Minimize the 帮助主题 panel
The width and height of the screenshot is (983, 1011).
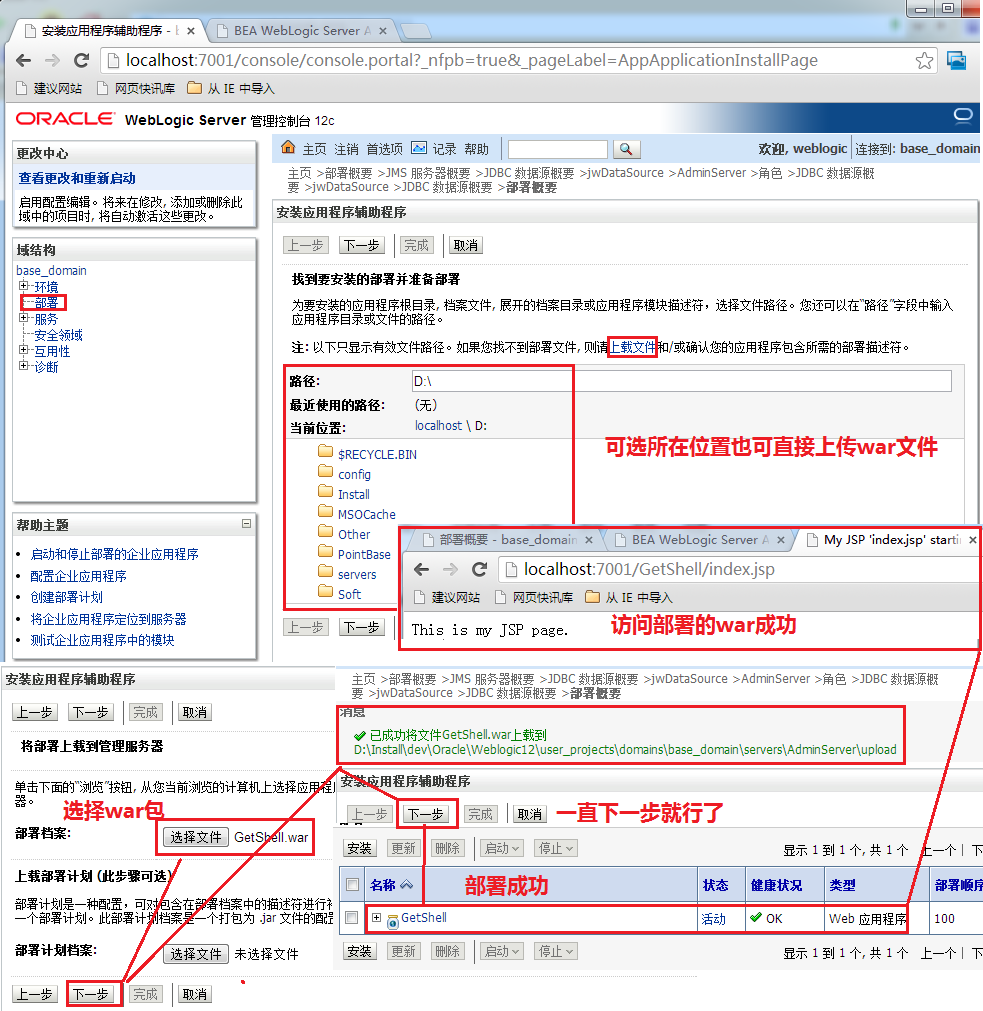pos(246,524)
